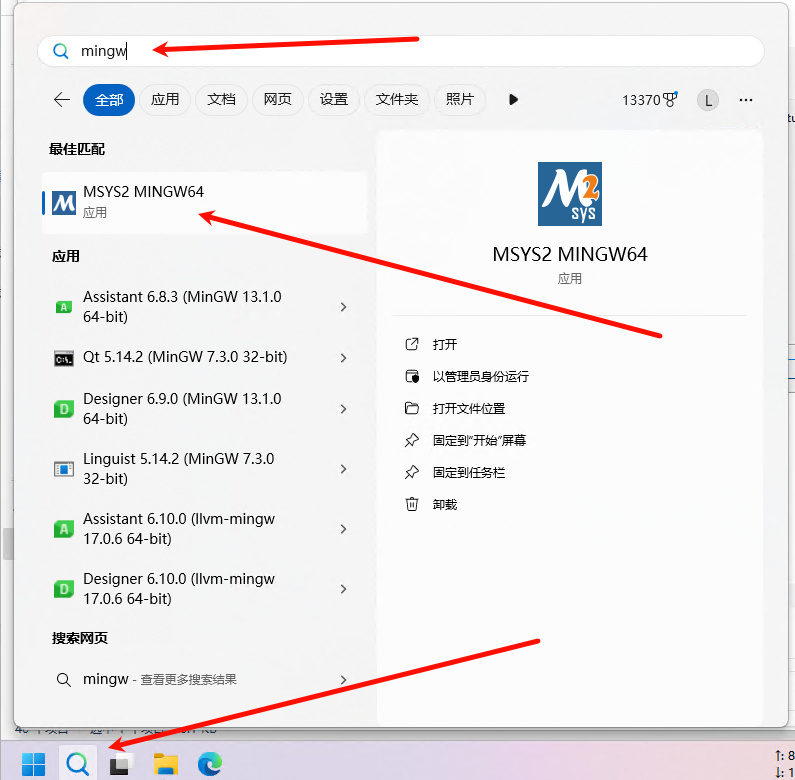Select Linguist 5.14.2 (MinGW 7.3.0 32-bit) text

(178, 469)
